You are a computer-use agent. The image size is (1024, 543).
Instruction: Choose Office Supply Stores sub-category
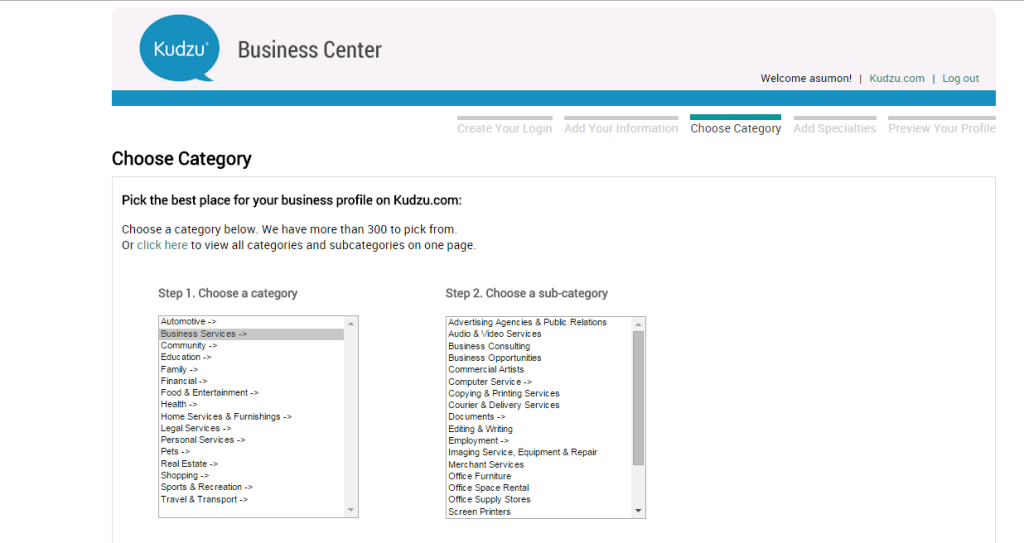point(539,500)
